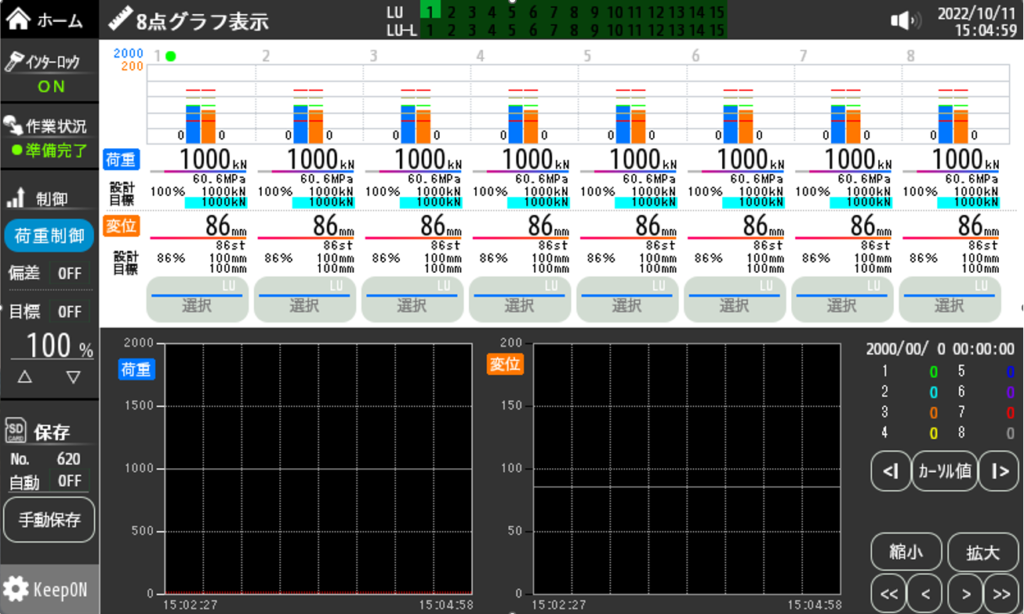Click channel 5 bar chart
Image resolution: width=1024 pixels, height=614 pixels.
631,105
